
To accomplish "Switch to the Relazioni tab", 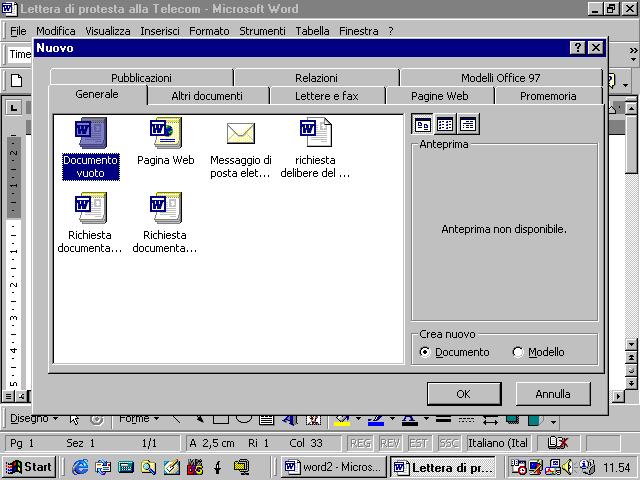I will 316,78.
